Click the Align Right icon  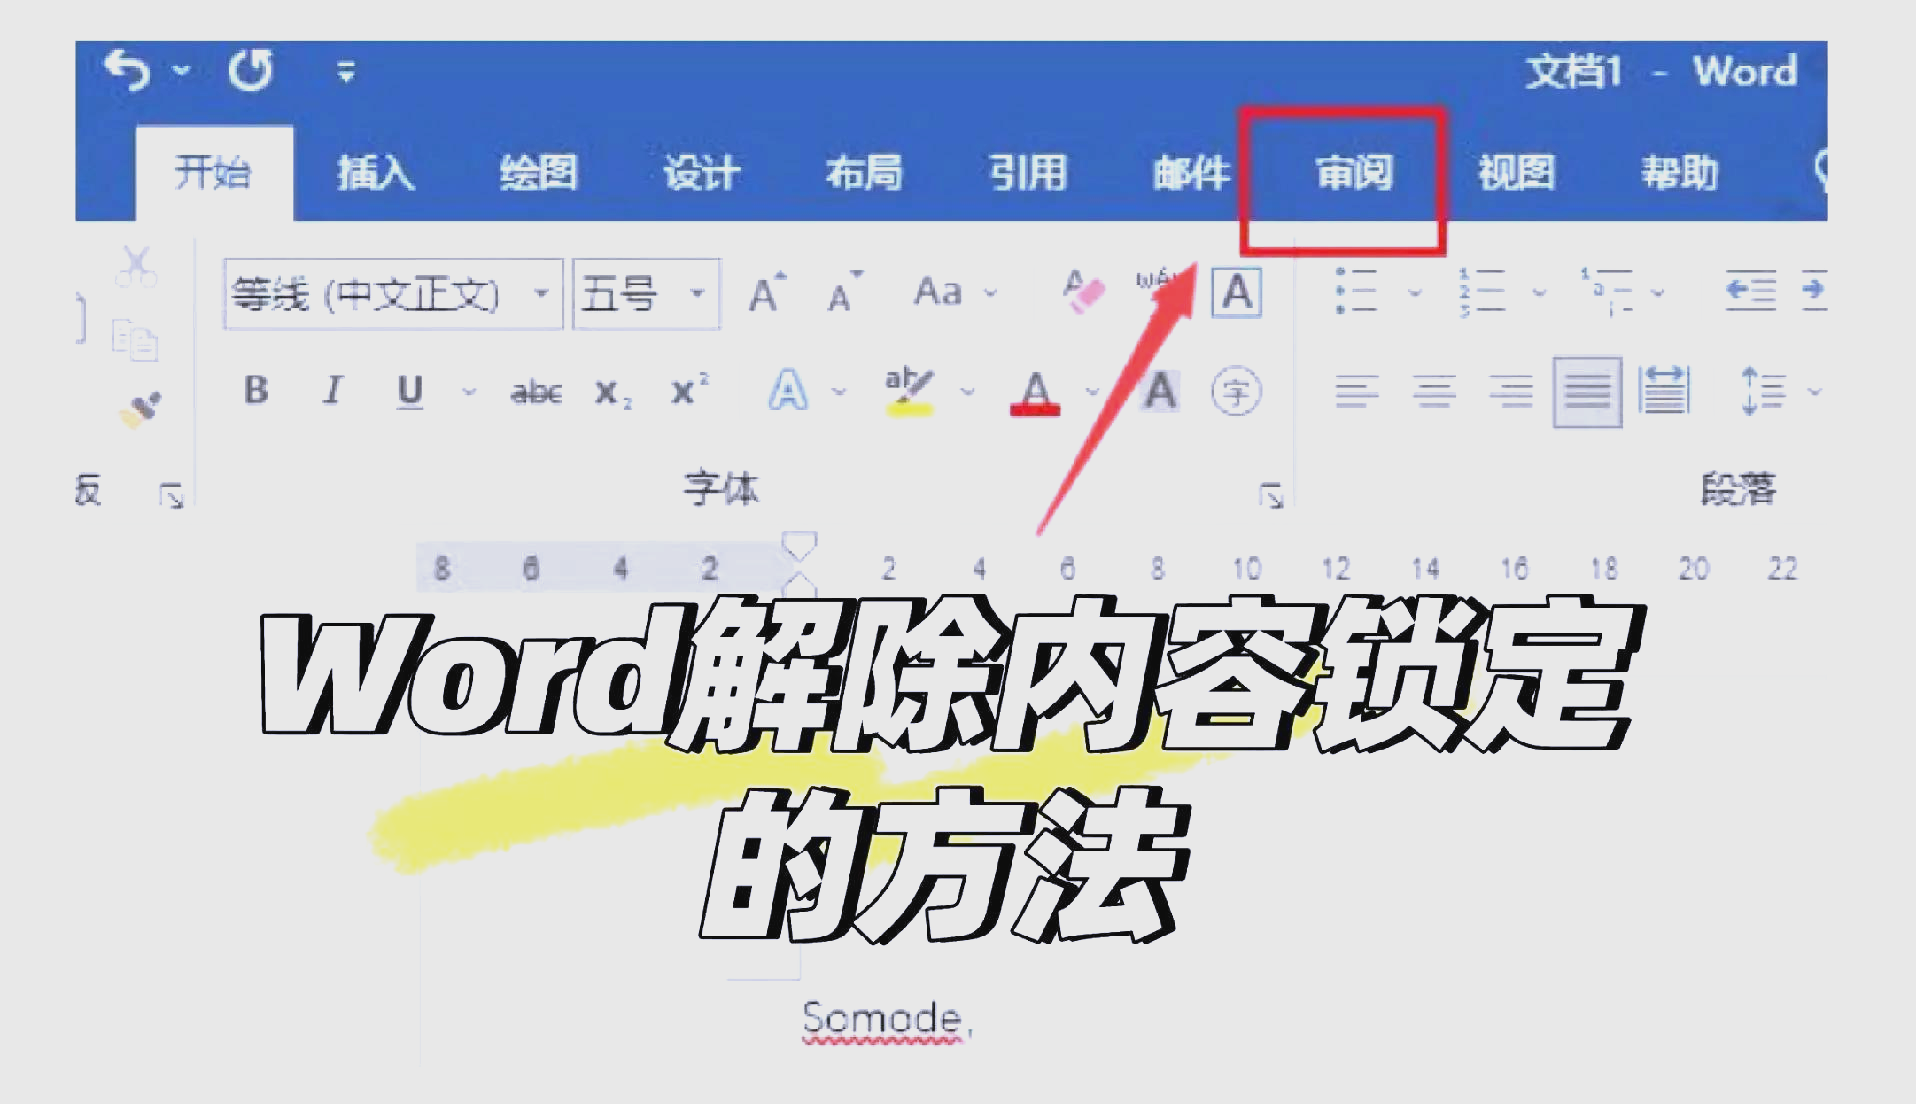click(x=1511, y=391)
